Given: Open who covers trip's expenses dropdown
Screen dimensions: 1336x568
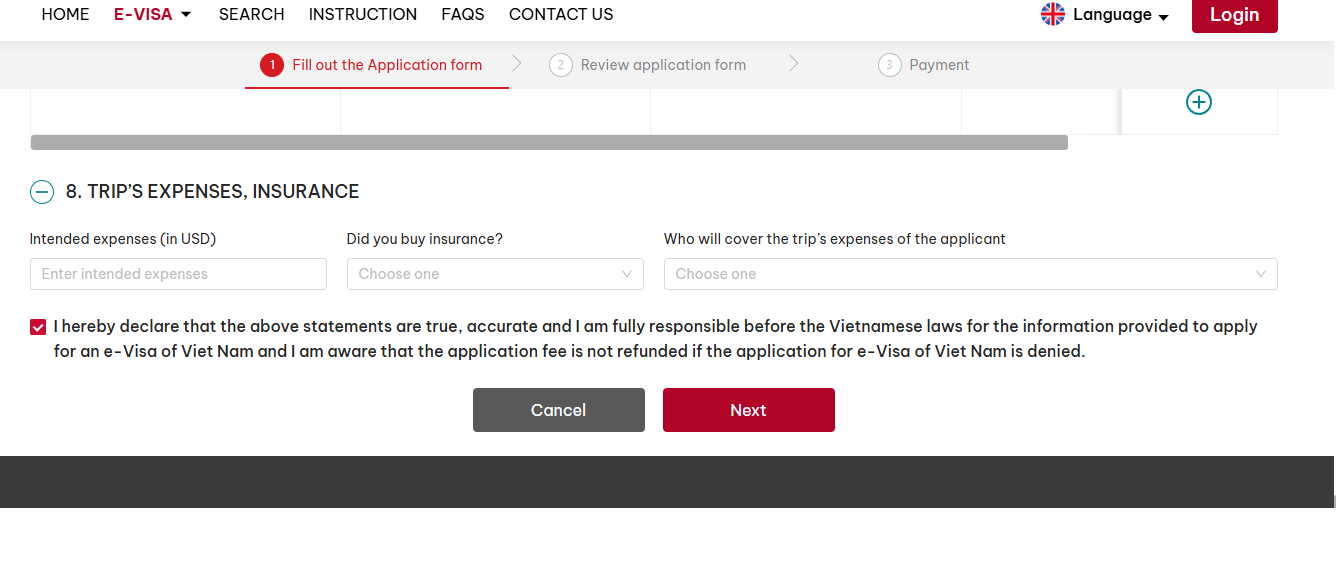Looking at the screenshot, I should [x=970, y=274].
